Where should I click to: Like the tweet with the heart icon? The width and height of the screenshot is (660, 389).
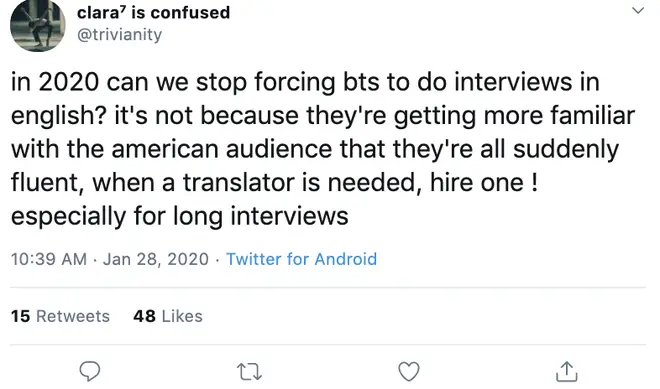(x=409, y=372)
